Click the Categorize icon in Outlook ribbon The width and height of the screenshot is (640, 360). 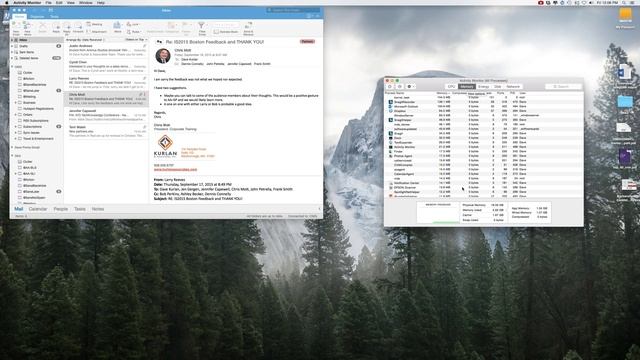[x=171, y=27]
